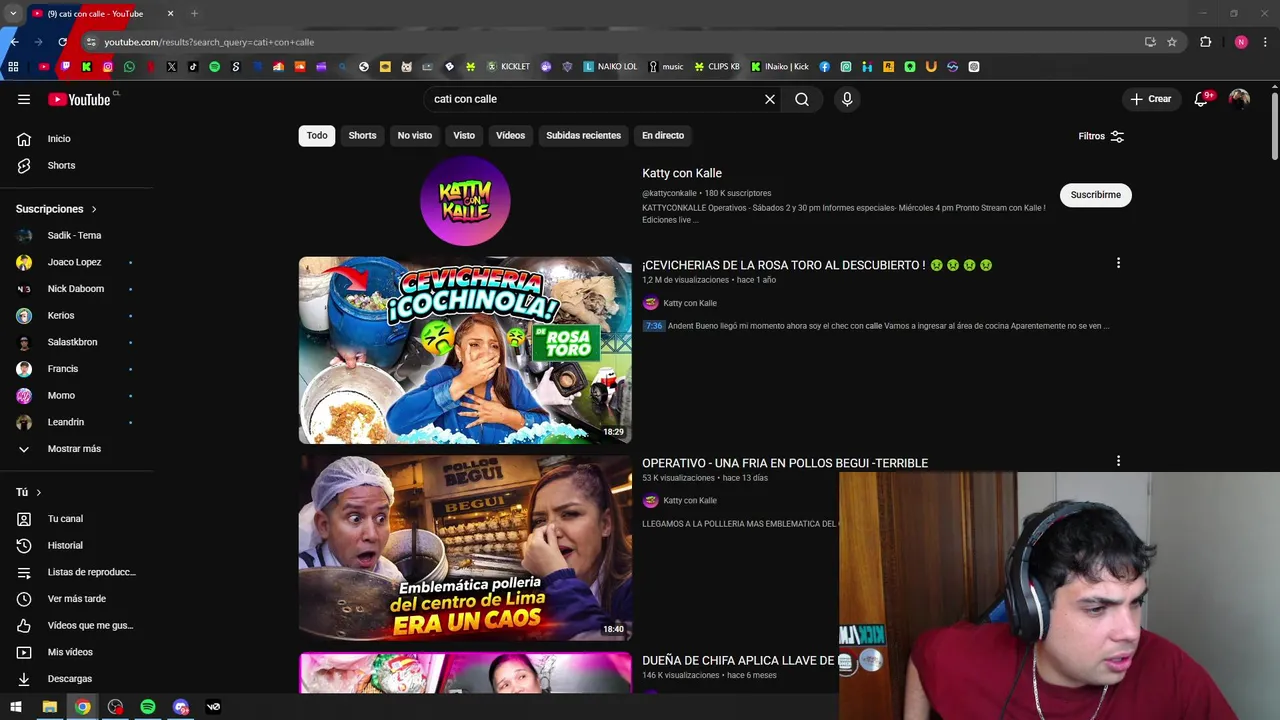Viewport: 1280px width, 720px height.
Task: Open the CLIPS KB bookmark
Action: pyautogui.click(x=717, y=67)
